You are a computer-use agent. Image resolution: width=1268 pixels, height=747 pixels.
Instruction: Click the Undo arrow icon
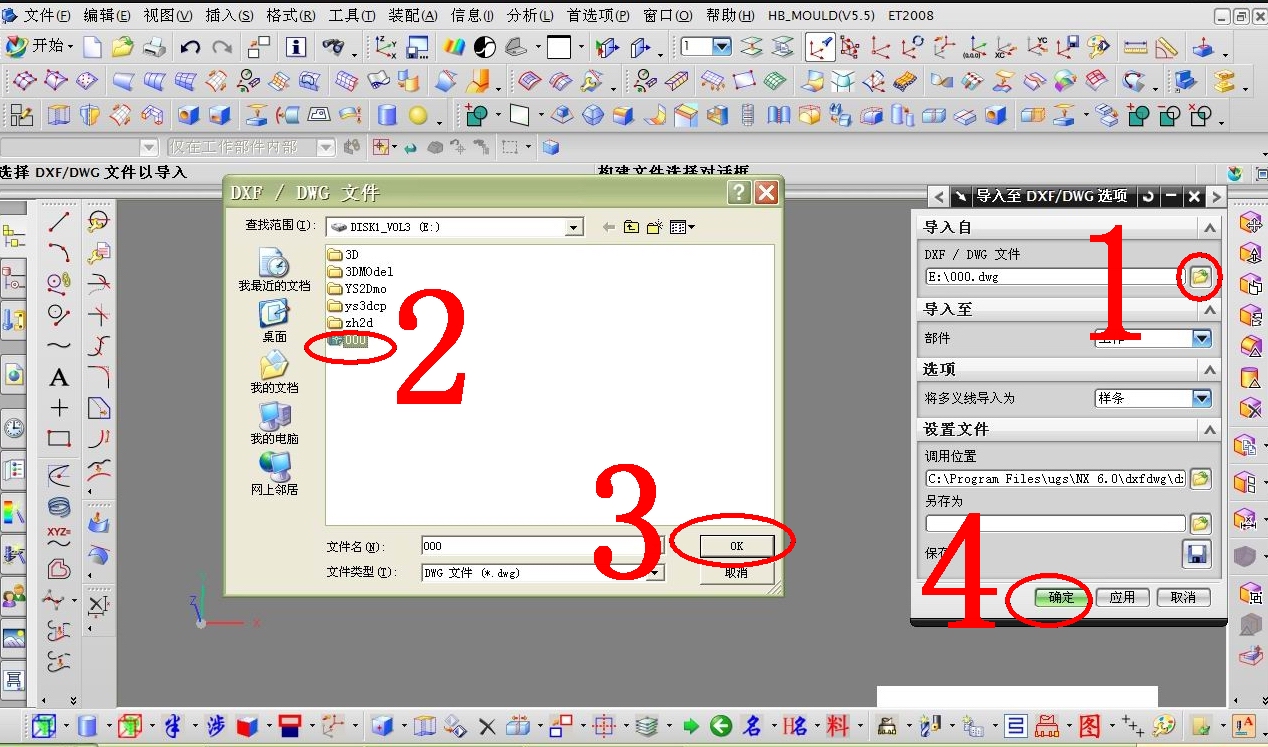191,47
